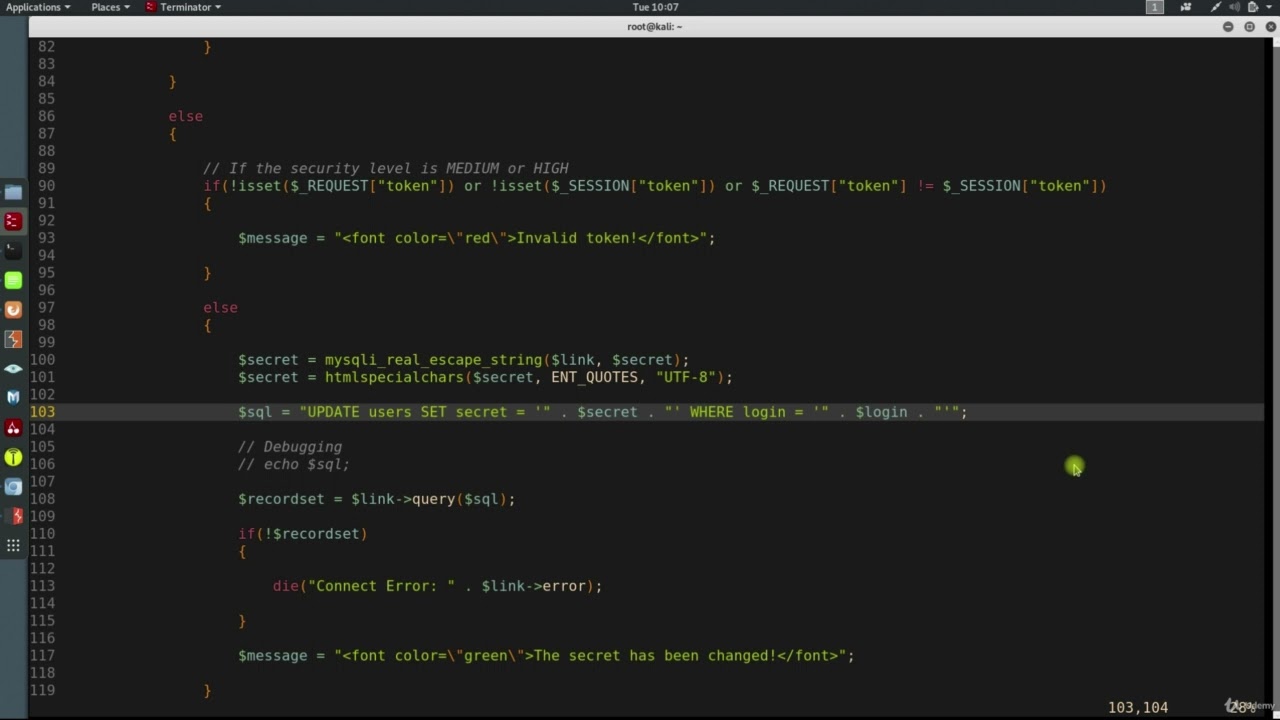1280x720 pixels.
Task: Launch the black terminal icon in the dock
Action: tap(13, 250)
